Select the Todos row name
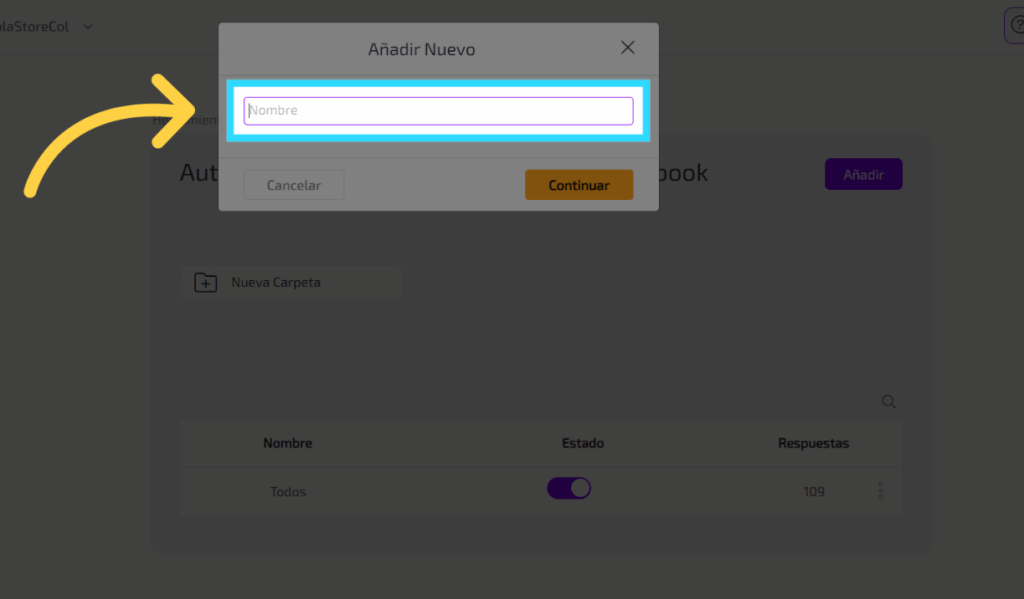1024x599 pixels. click(288, 492)
